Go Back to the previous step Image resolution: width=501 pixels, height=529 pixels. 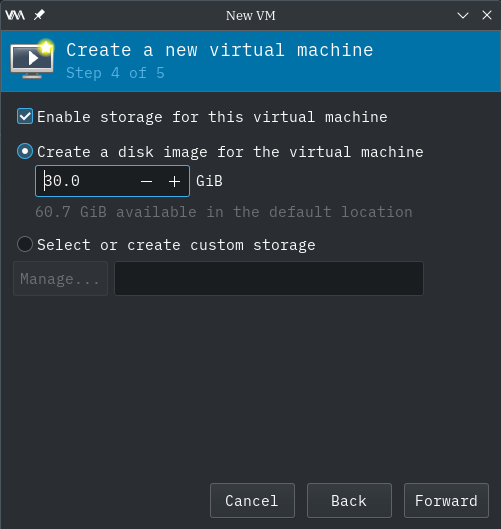(x=349, y=500)
